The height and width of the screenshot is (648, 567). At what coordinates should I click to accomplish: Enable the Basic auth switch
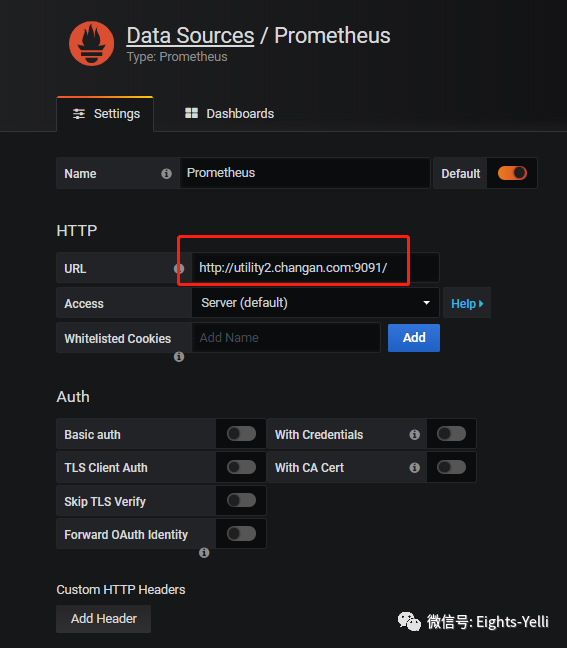(241, 434)
